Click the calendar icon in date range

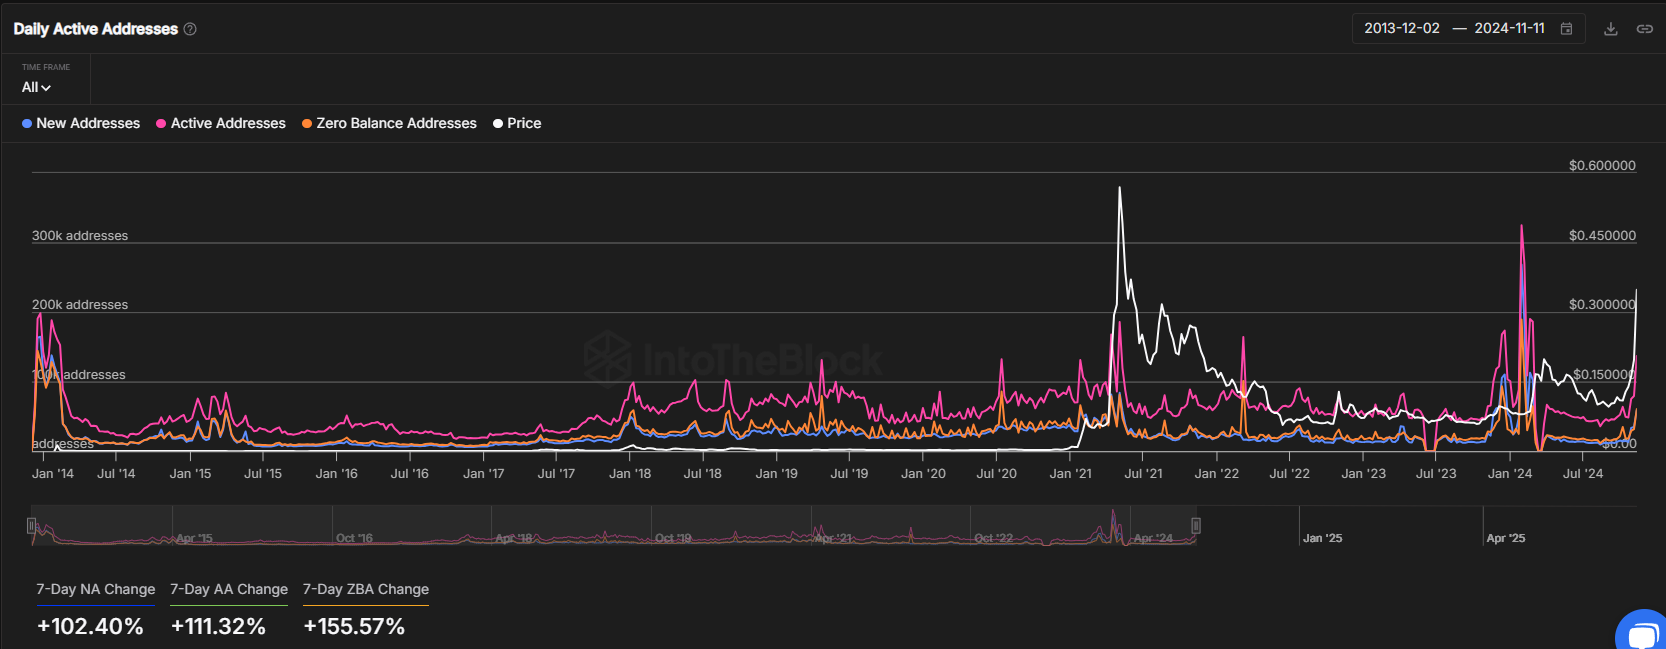(1566, 29)
